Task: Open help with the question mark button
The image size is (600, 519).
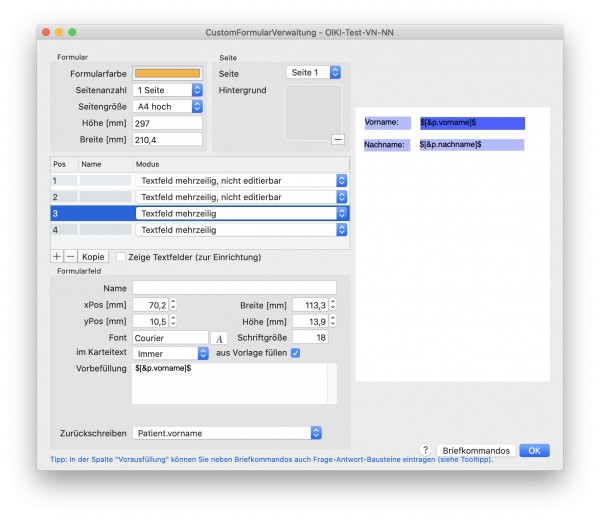Action: (x=425, y=450)
